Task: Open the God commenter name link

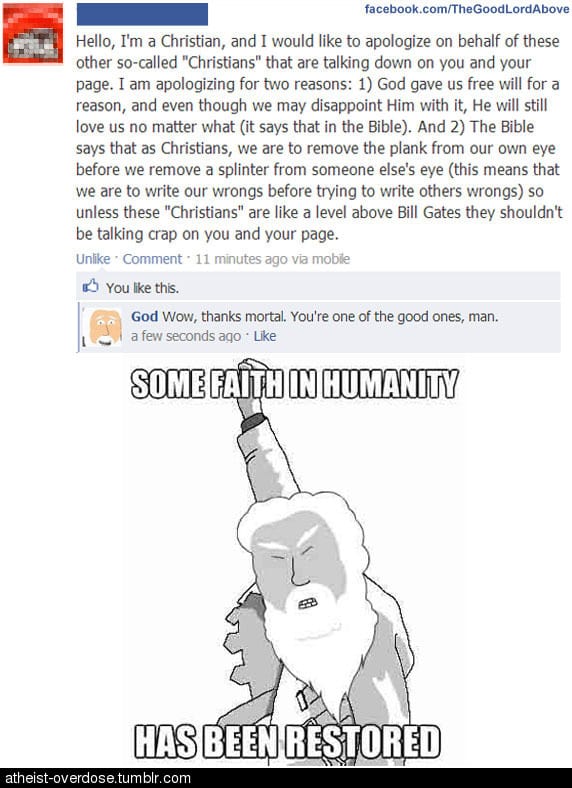Action: click(x=144, y=316)
